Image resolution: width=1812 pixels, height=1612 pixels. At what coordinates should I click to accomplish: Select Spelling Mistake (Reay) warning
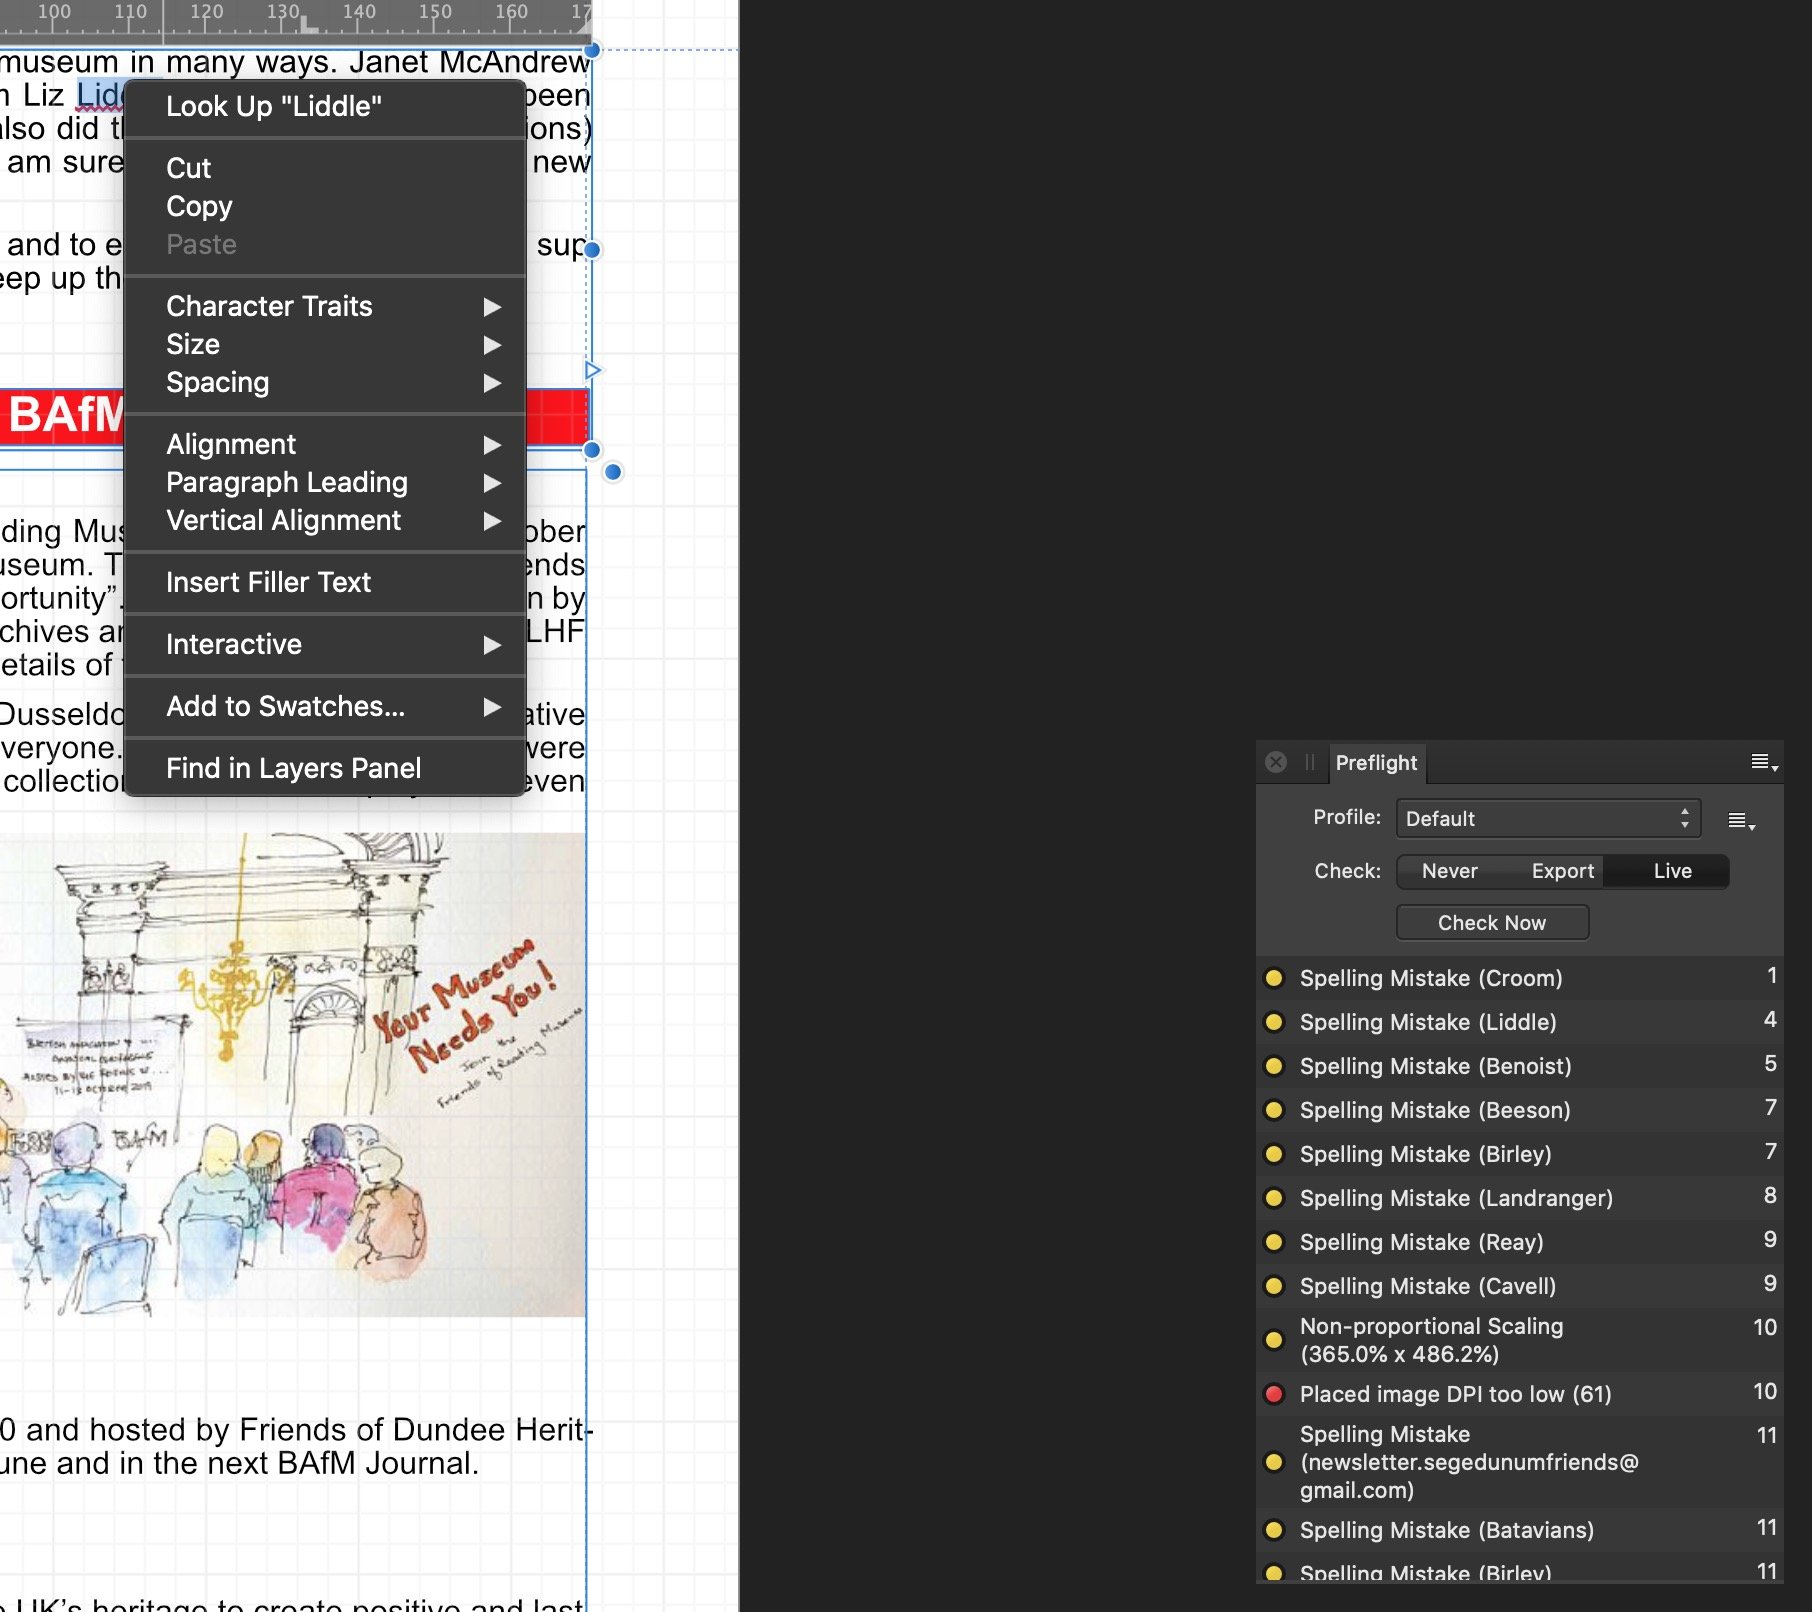coord(1520,1242)
